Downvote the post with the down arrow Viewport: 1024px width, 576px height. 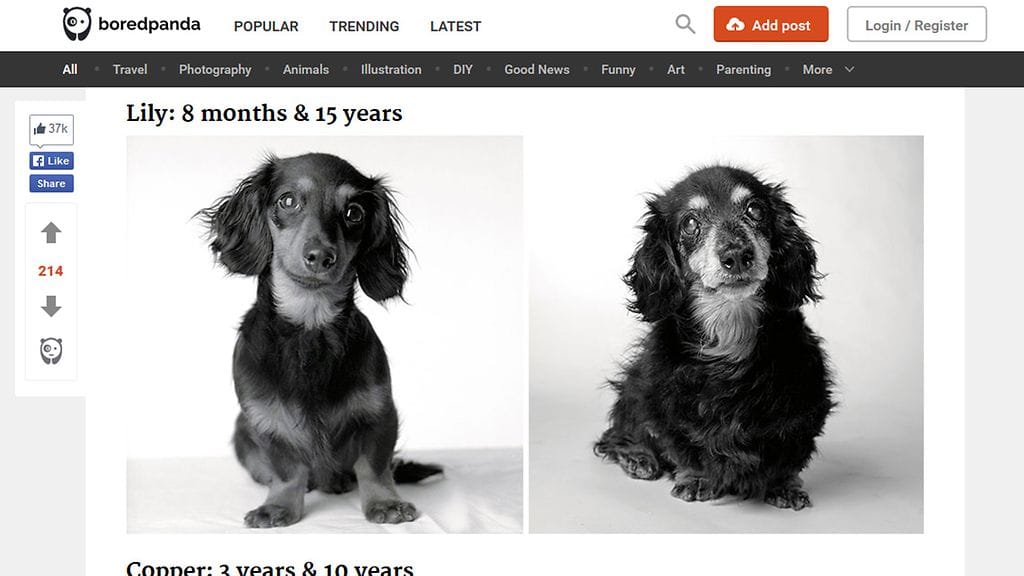click(x=51, y=306)
